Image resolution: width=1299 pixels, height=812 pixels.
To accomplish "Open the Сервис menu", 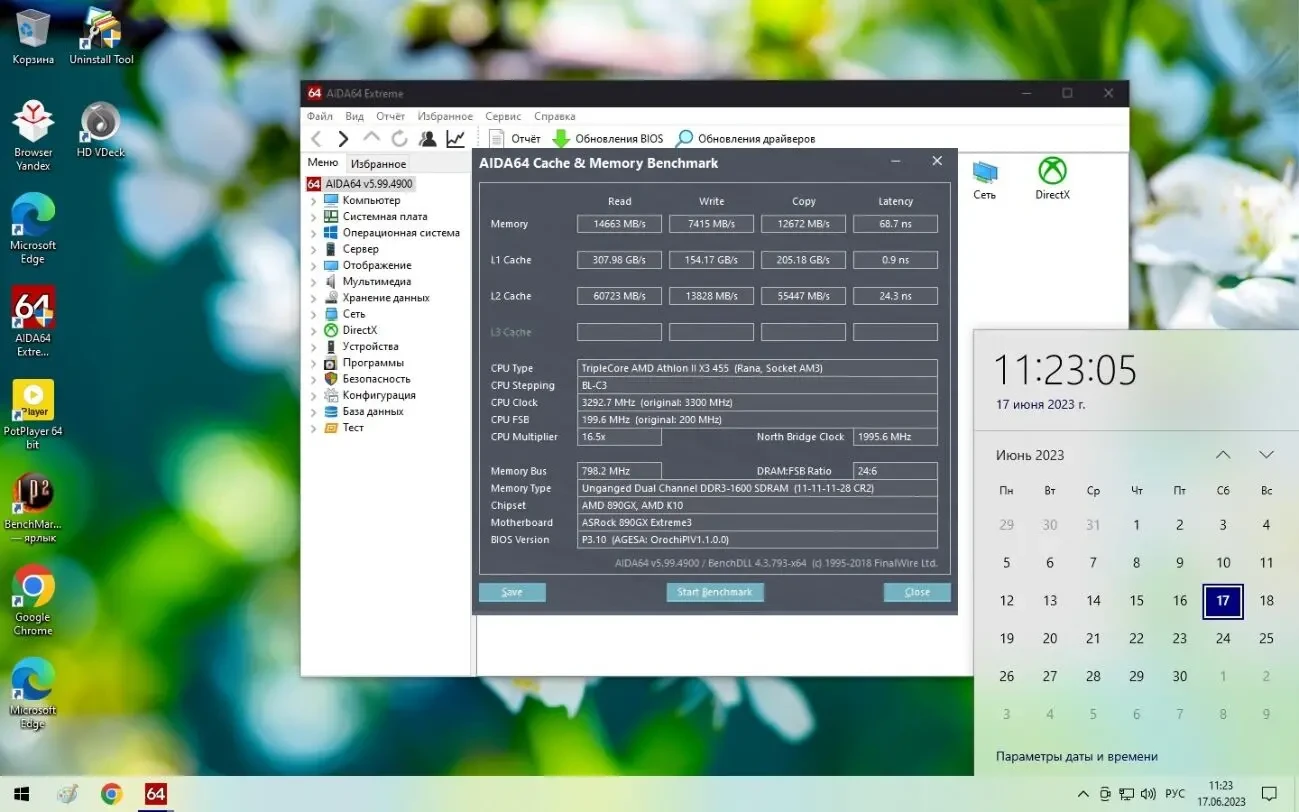I will coord(503,116).
